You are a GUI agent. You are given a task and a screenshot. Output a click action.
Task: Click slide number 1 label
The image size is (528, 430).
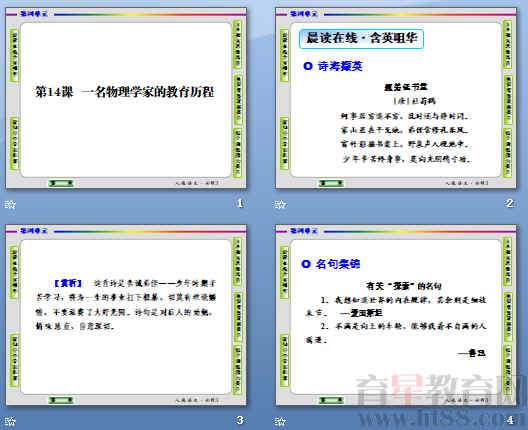(240, 203)
